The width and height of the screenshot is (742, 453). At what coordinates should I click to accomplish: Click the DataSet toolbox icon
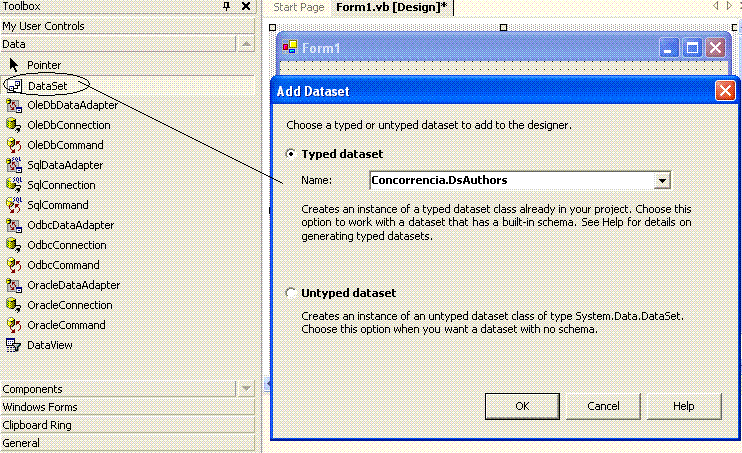tap(14, 86)
